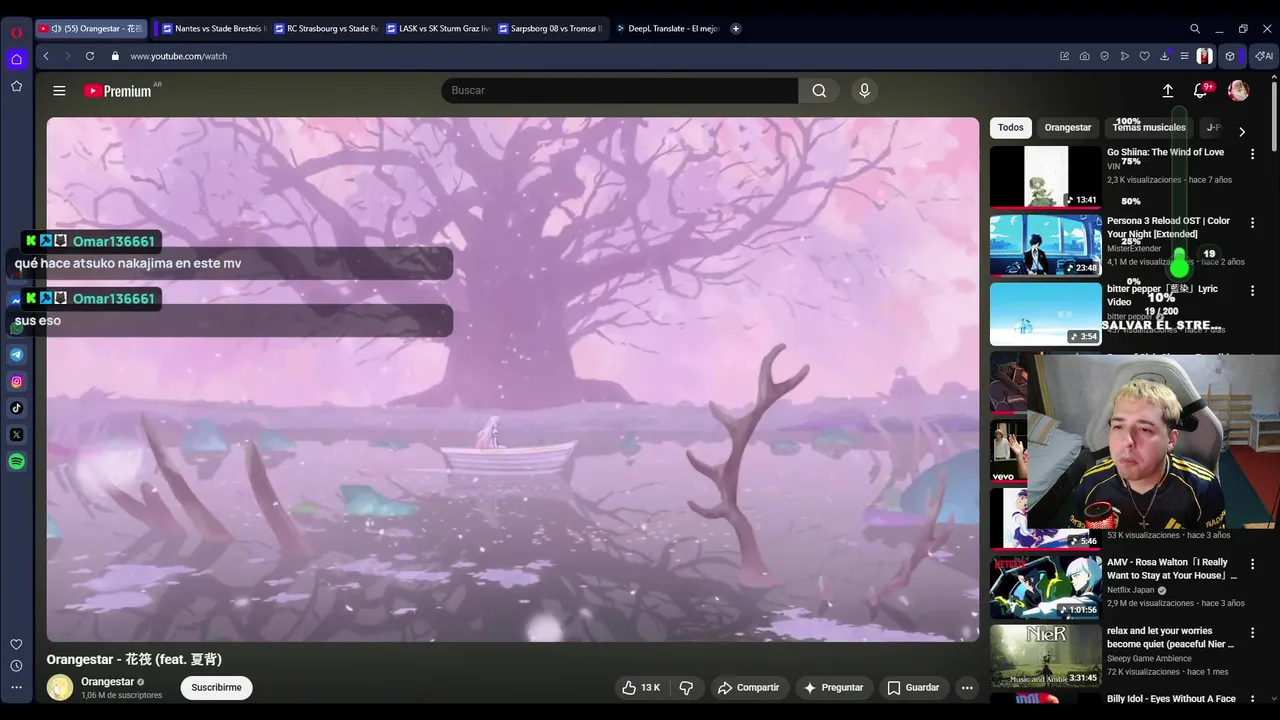This screenshot has width=1280, height=720.
Task: Select the Temas musicales filter chip
Action: [x=1149, y=128]
